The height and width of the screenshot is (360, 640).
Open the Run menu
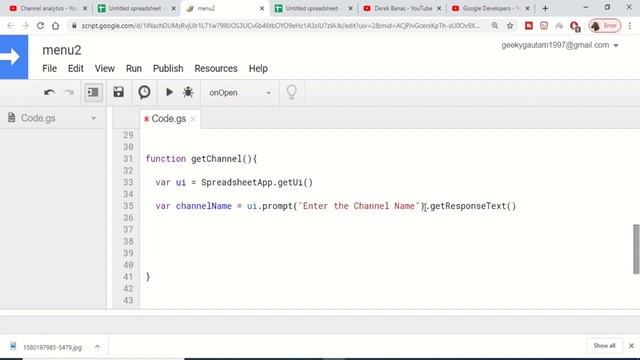tap(133, 69)
